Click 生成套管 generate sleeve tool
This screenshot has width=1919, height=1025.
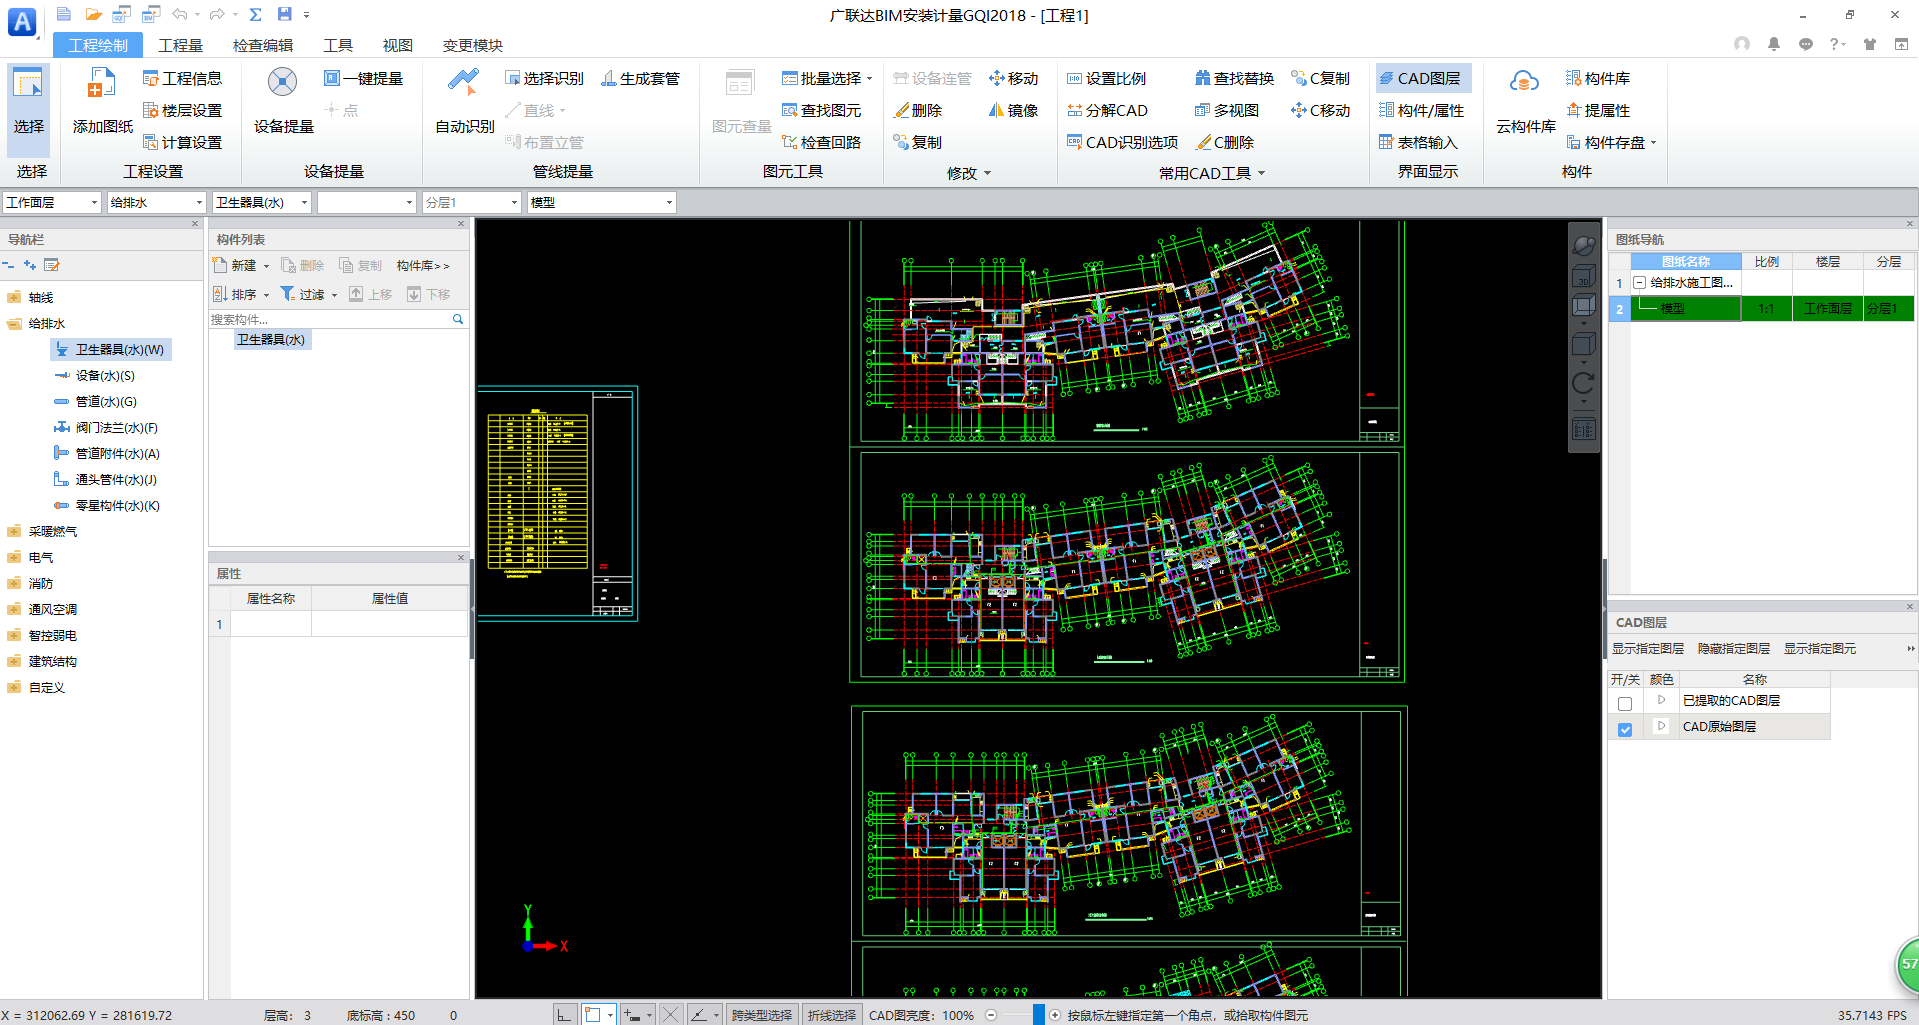[640, 78]
